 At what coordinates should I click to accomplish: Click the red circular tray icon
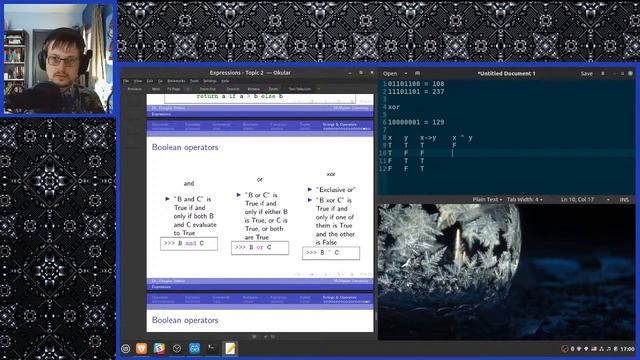coord(564,349)
